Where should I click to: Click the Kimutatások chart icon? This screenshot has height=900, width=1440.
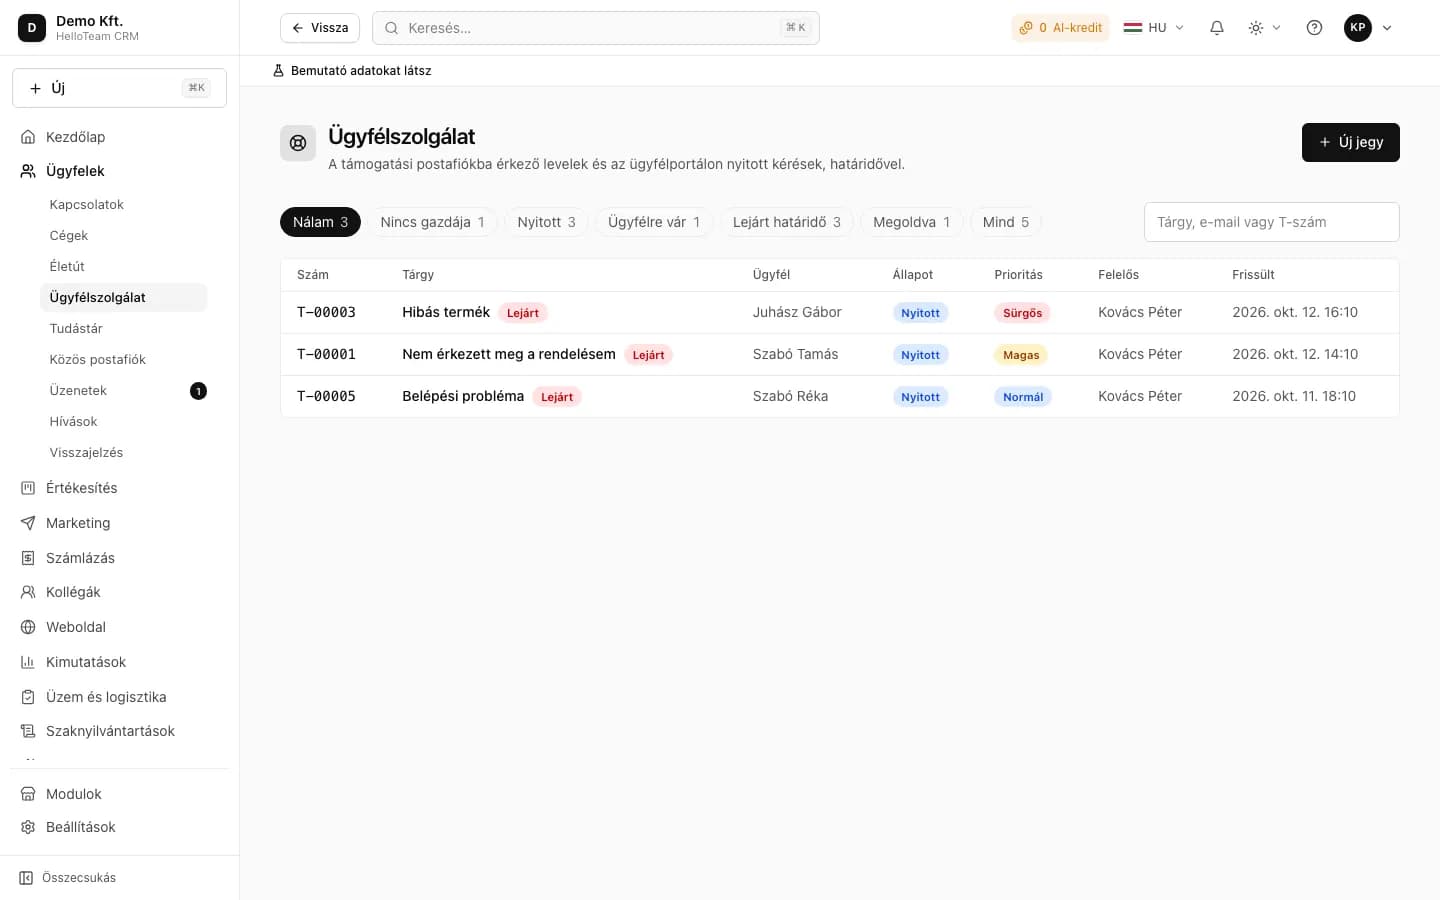tap(28, 662)
